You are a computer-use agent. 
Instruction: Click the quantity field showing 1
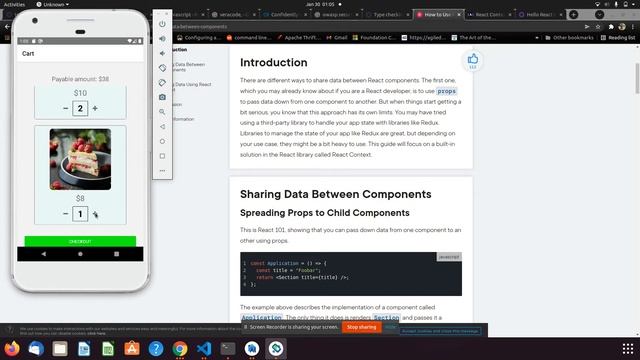[x=80, y=214]
